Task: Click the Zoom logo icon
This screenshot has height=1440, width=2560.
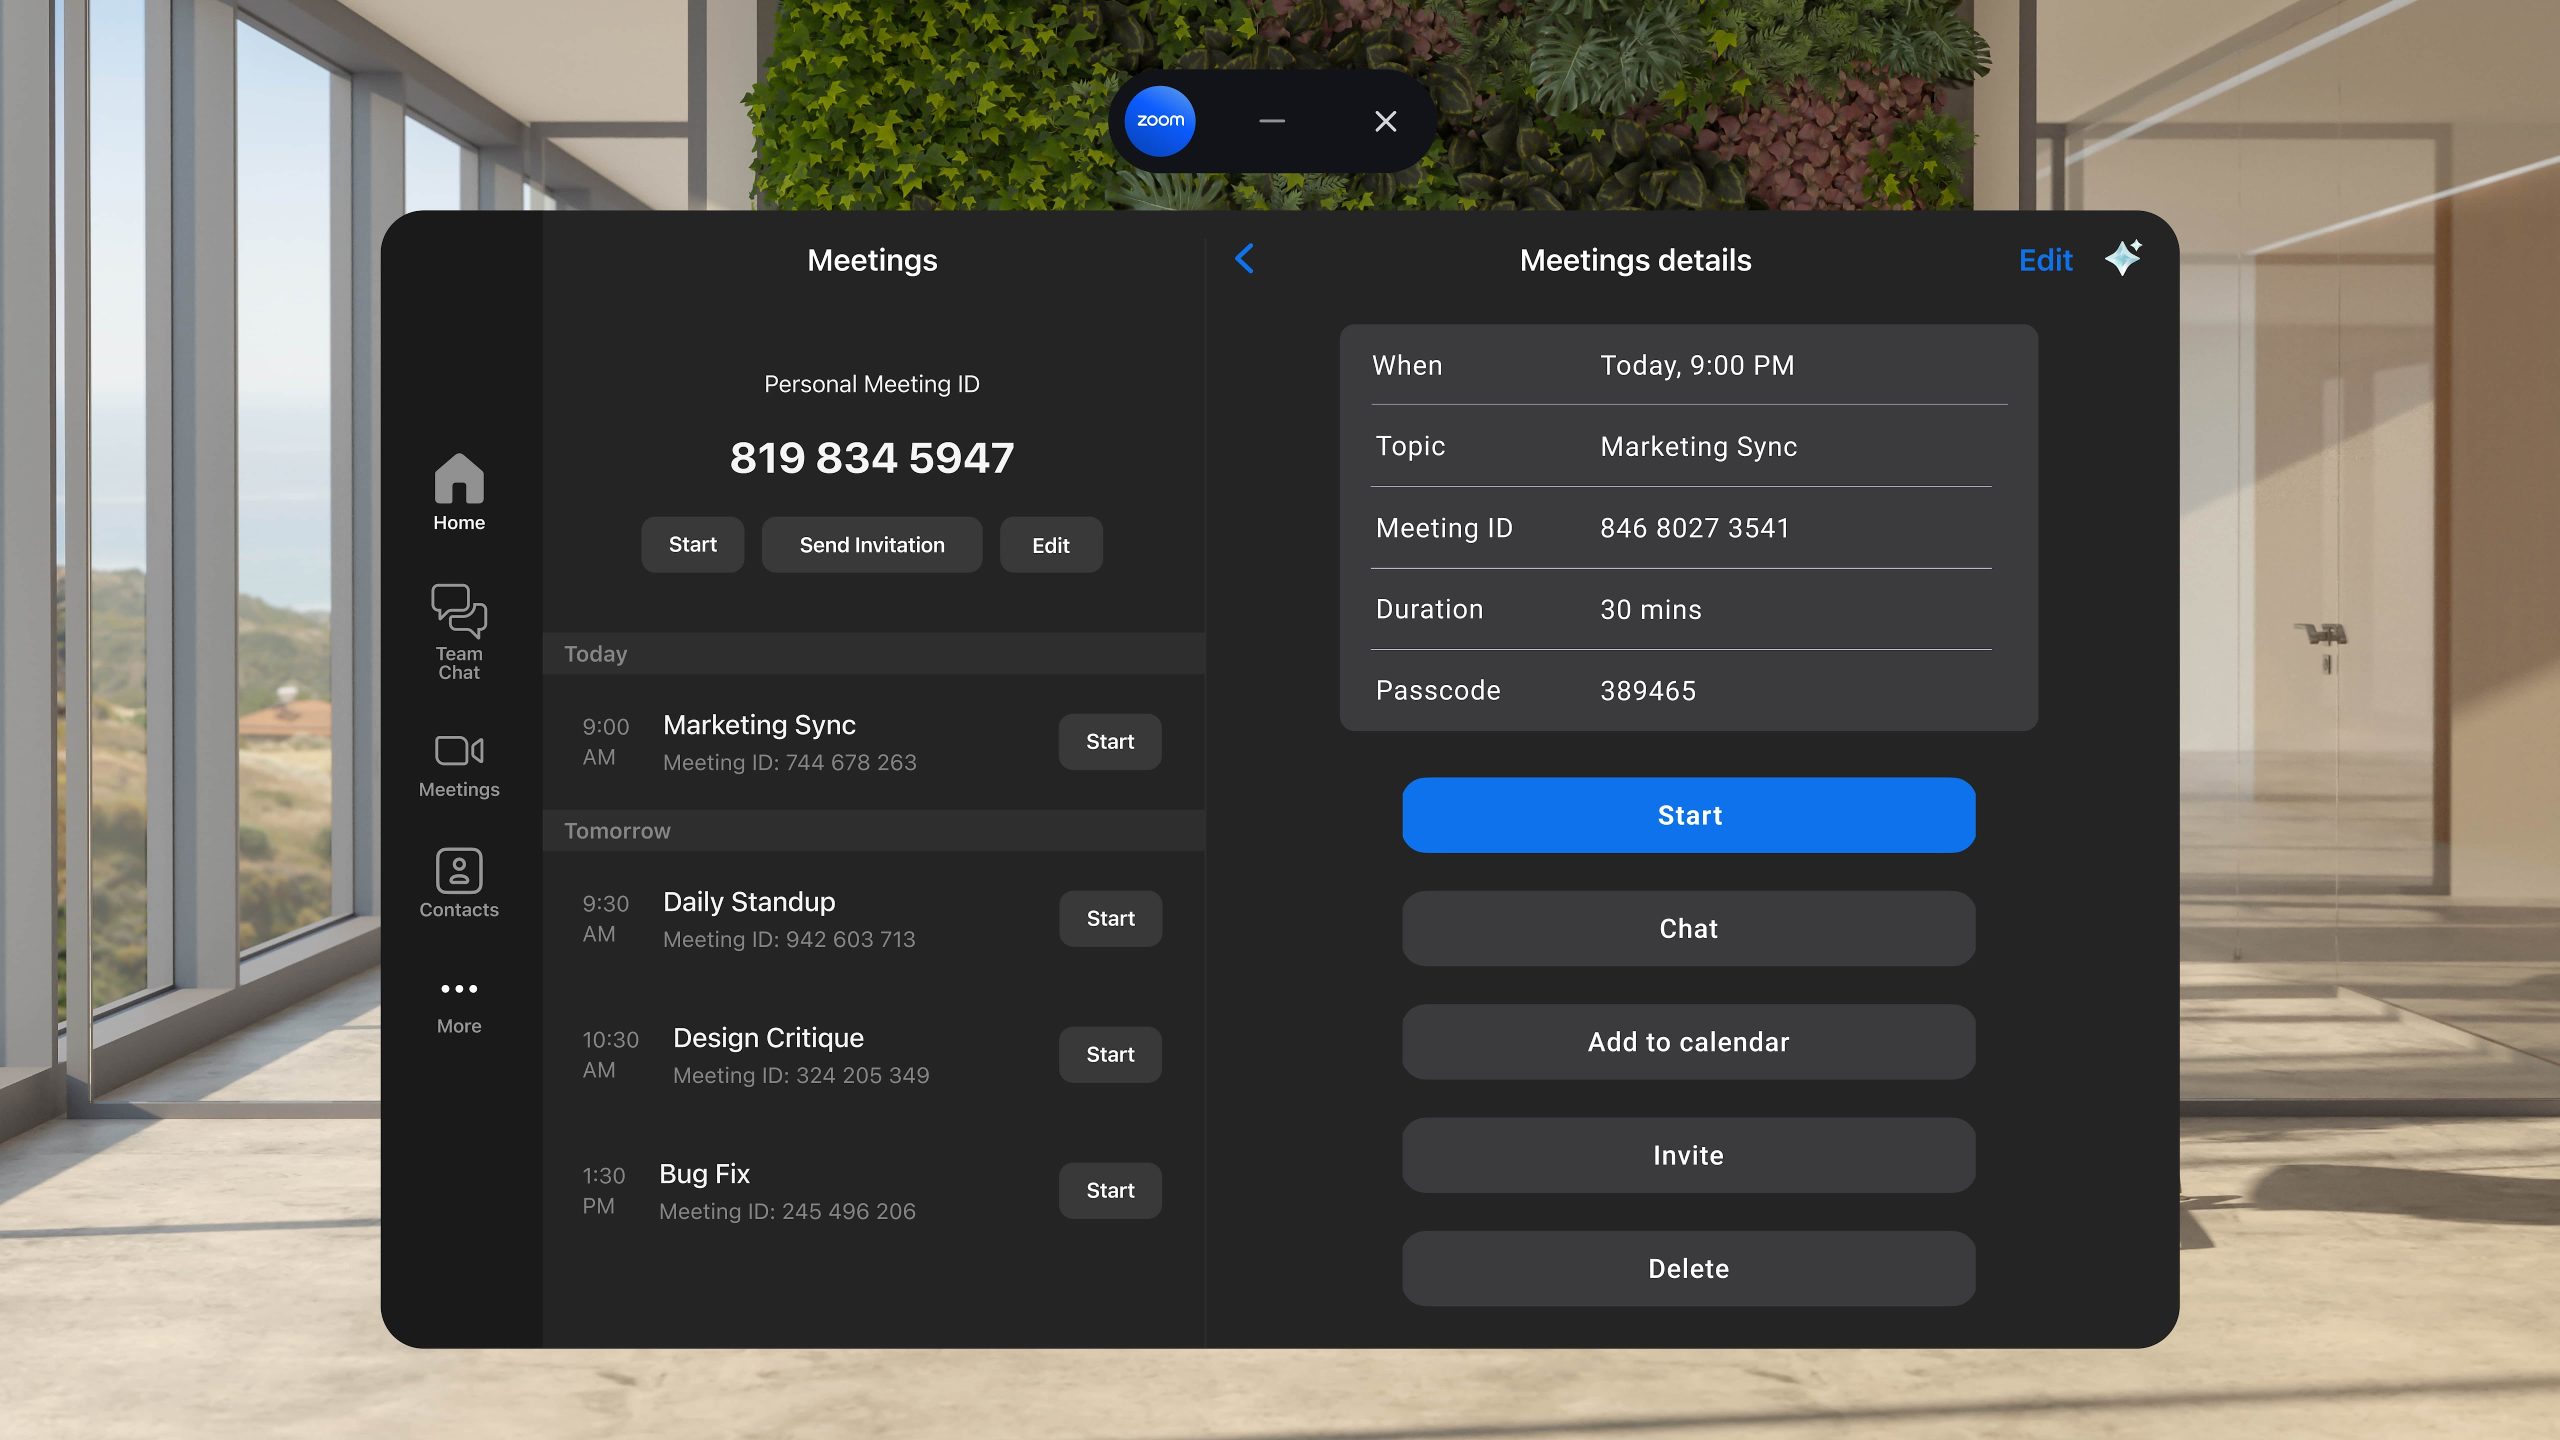Action: (x=1160, y=121)
